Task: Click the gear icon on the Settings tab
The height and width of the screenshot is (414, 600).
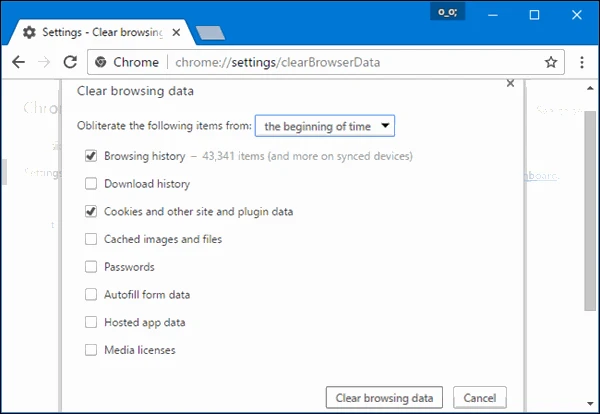Action: 29,33
